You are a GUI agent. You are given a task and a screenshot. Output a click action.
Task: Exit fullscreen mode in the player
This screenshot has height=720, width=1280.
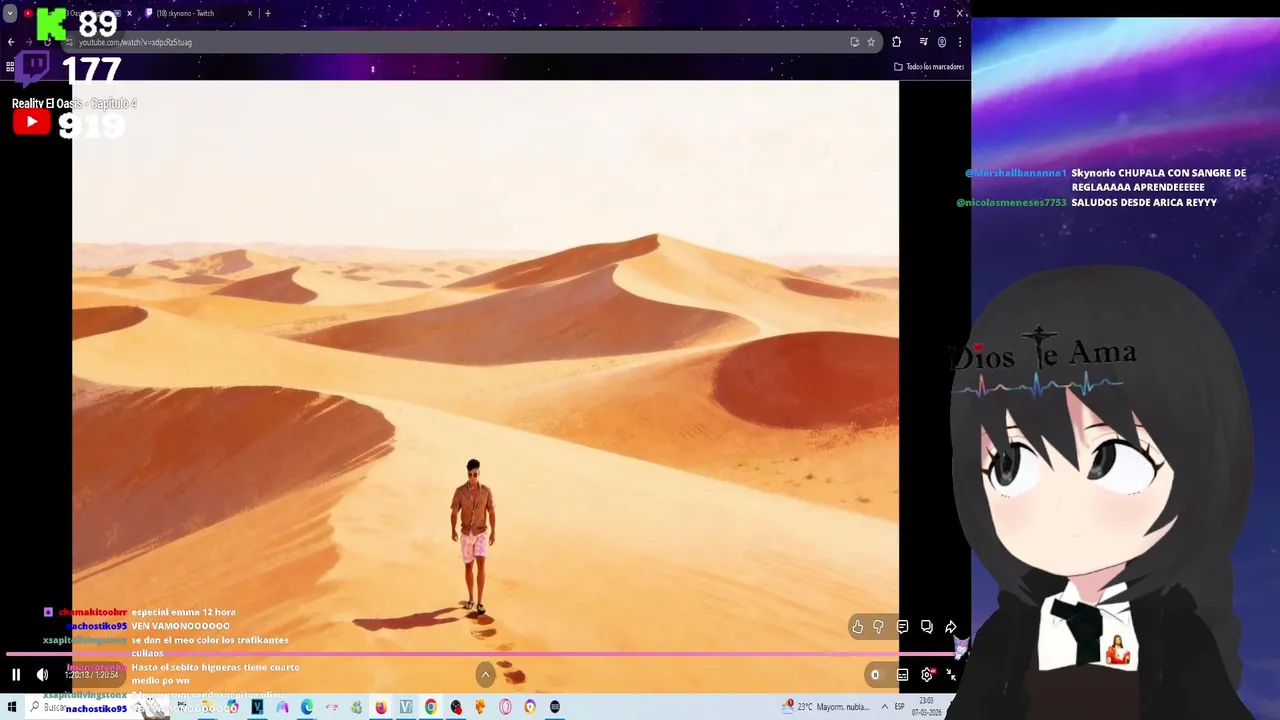[951, 675]
